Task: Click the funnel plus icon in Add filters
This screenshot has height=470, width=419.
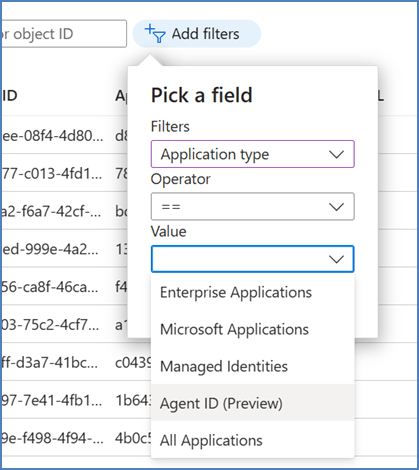Action: coord(155,34)
